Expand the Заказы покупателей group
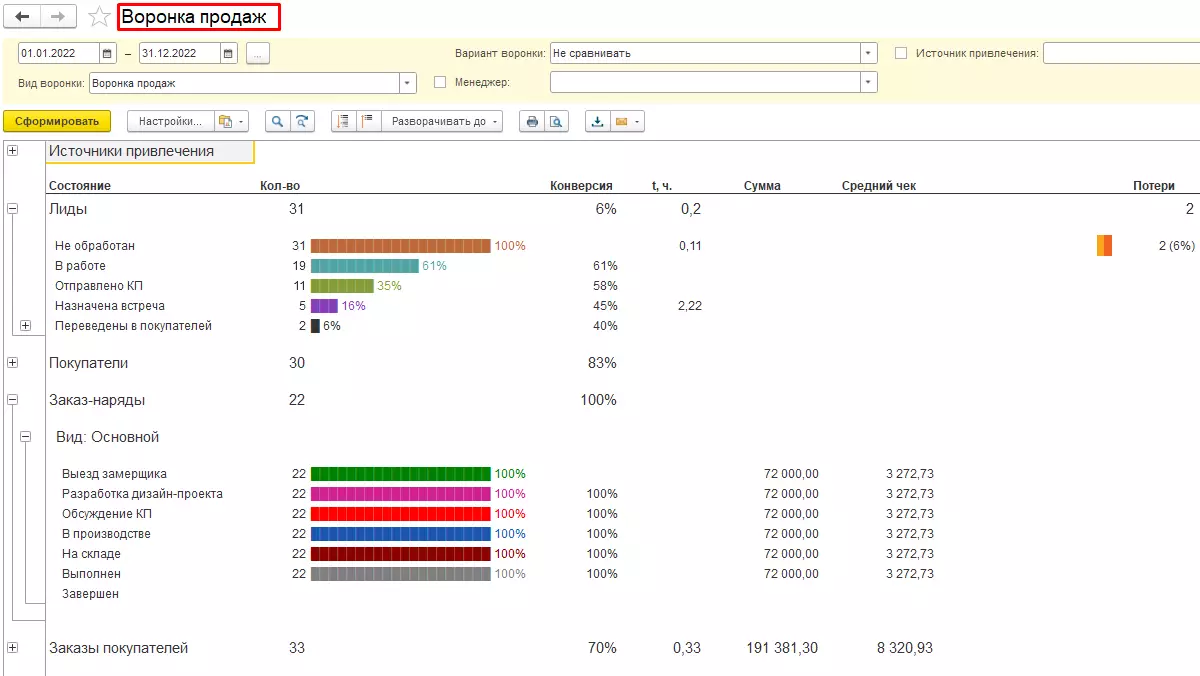This screenshot has height=676, width=1200. (x=13, y=648)
